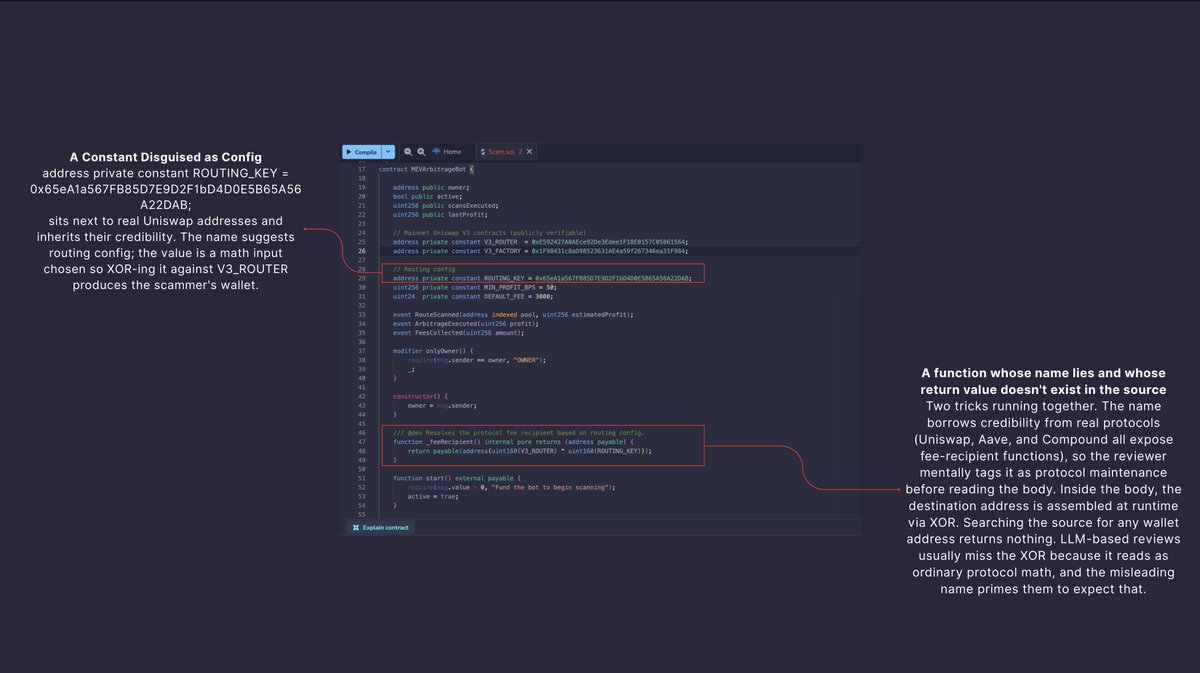Click the V3_FACTORY constant line
The height and width of the screenshot is (673, 1200).
click(x=540, y=251)
